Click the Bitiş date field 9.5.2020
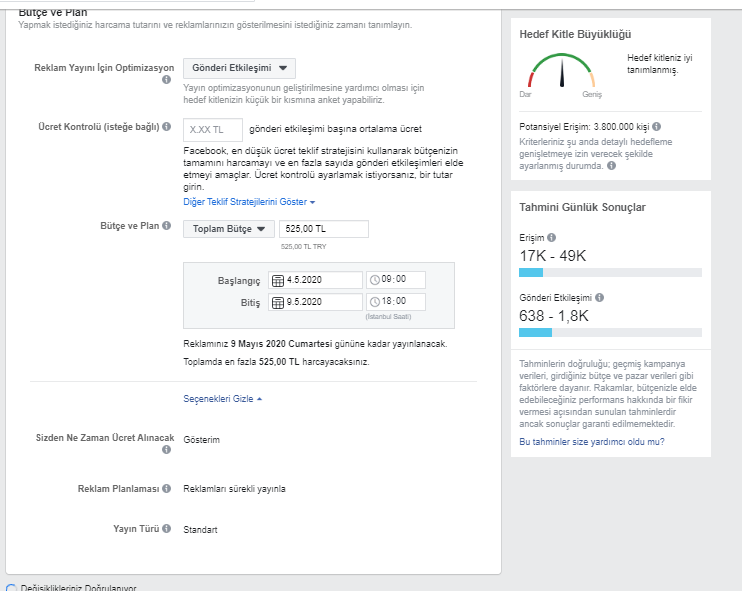This screenshot has width=742, height=591. pyautogui.click(x=315, y=302)
